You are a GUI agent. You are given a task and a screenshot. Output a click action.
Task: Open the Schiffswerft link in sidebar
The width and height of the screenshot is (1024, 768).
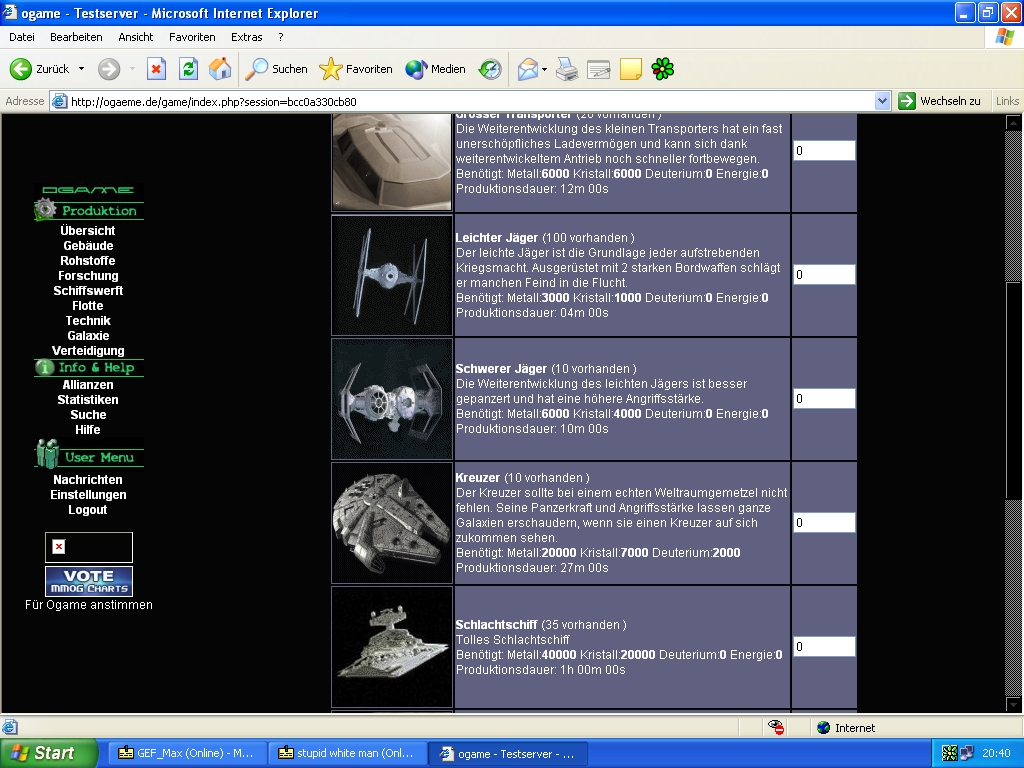[88, 291]
